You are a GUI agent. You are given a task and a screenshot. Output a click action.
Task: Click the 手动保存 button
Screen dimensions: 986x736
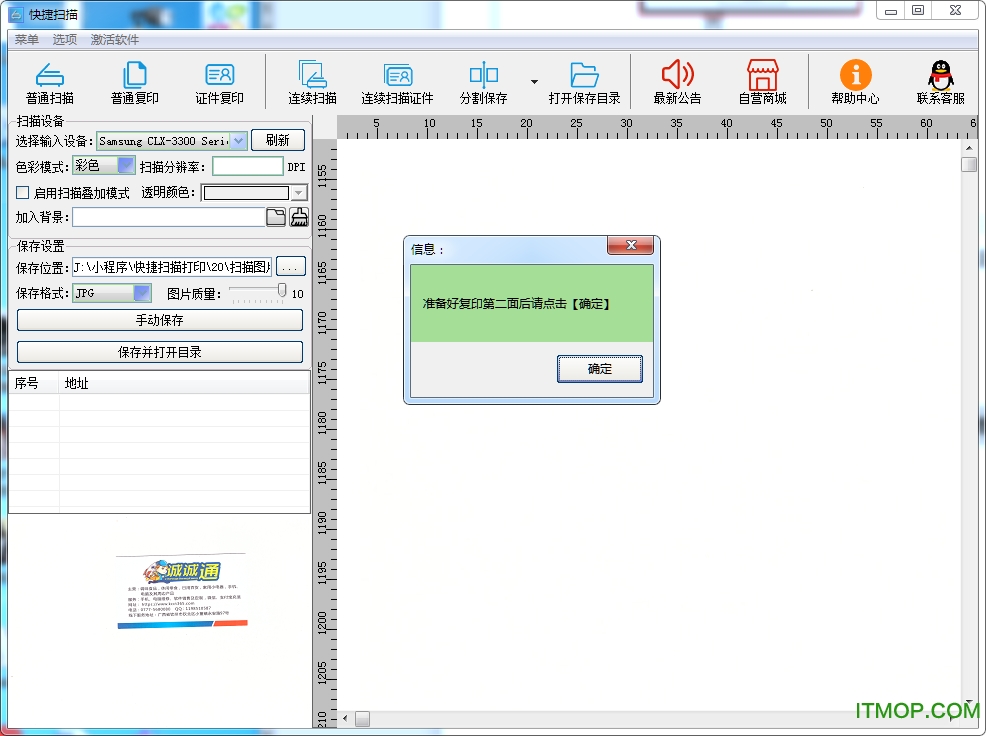click(x=160, y=320)
